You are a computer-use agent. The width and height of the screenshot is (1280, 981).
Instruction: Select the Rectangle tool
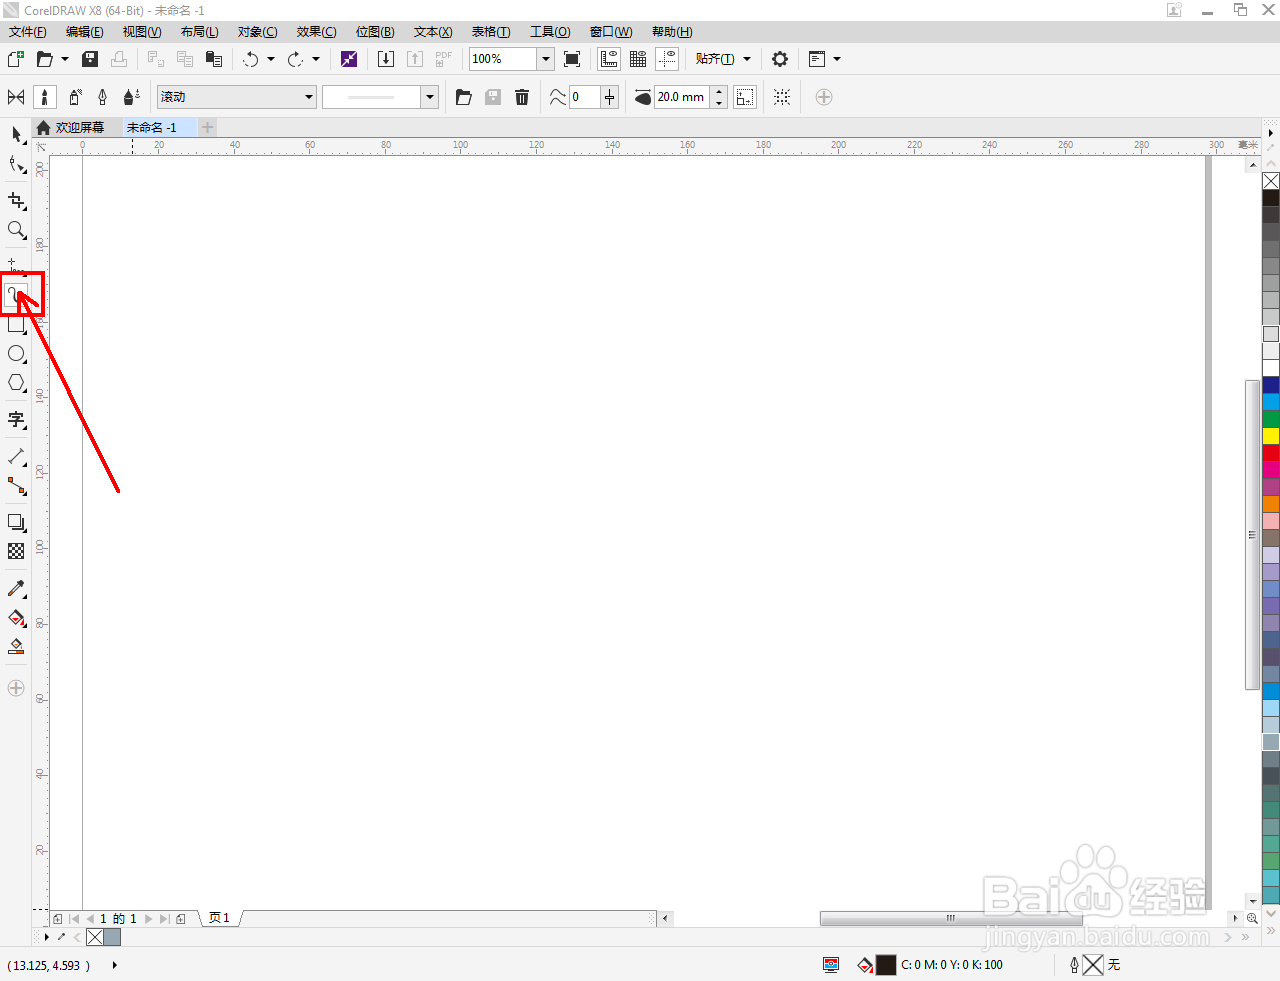pyautogui.click(x=16, y=325)
